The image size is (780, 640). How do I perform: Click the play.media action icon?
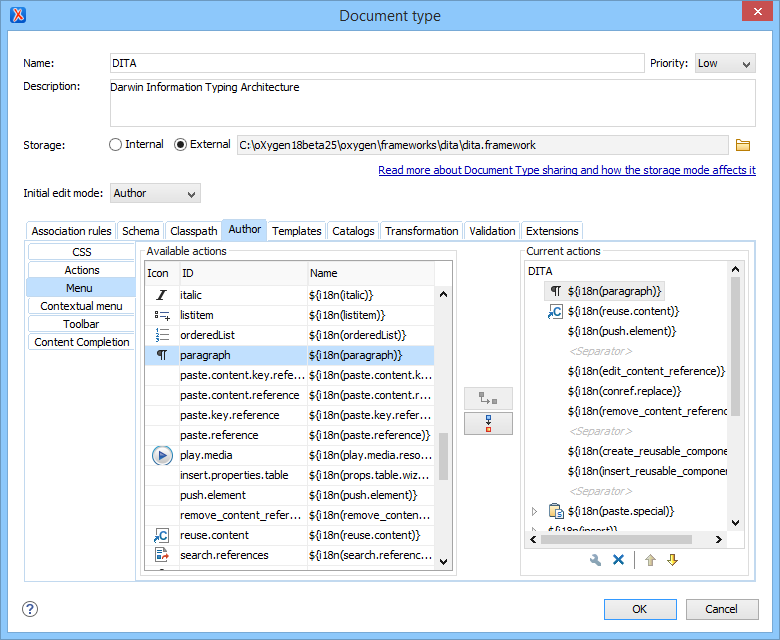coord(162,455)
